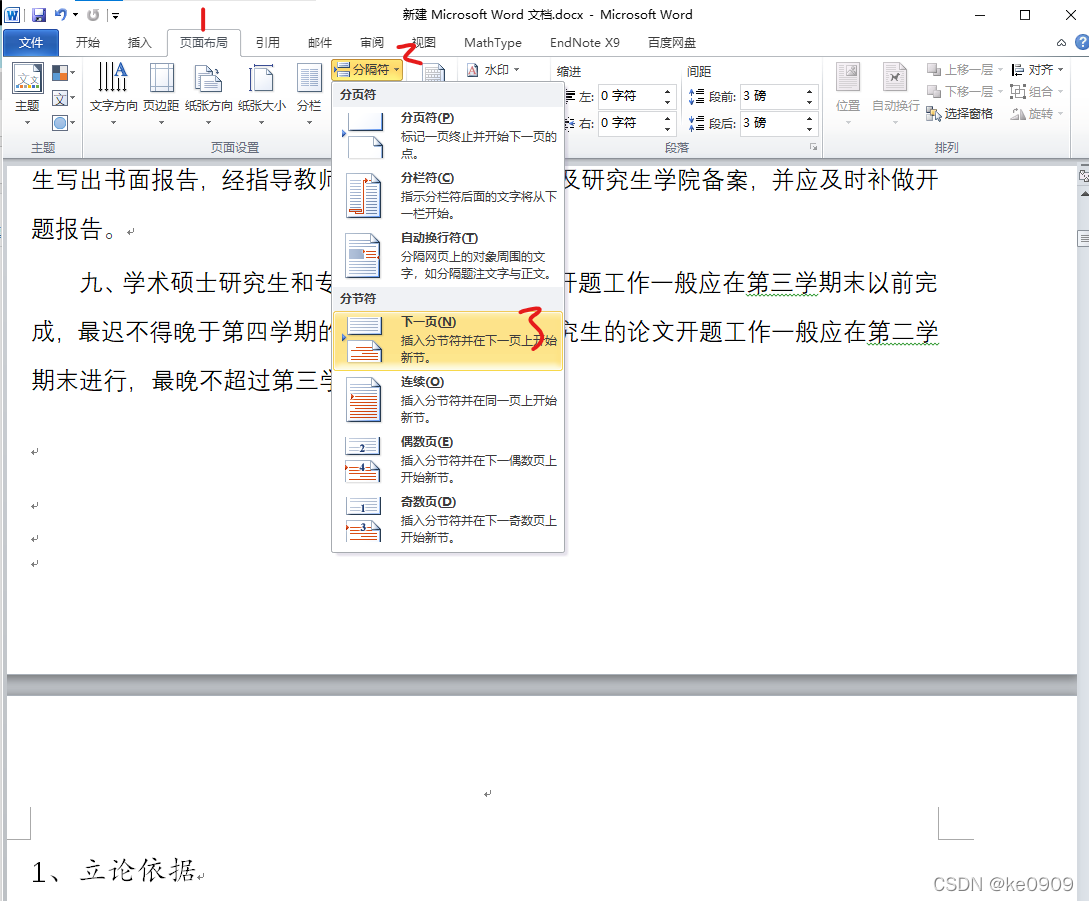Decrease 段前 spacing with down arrow
1089x901 pixels.
point(810,101)
